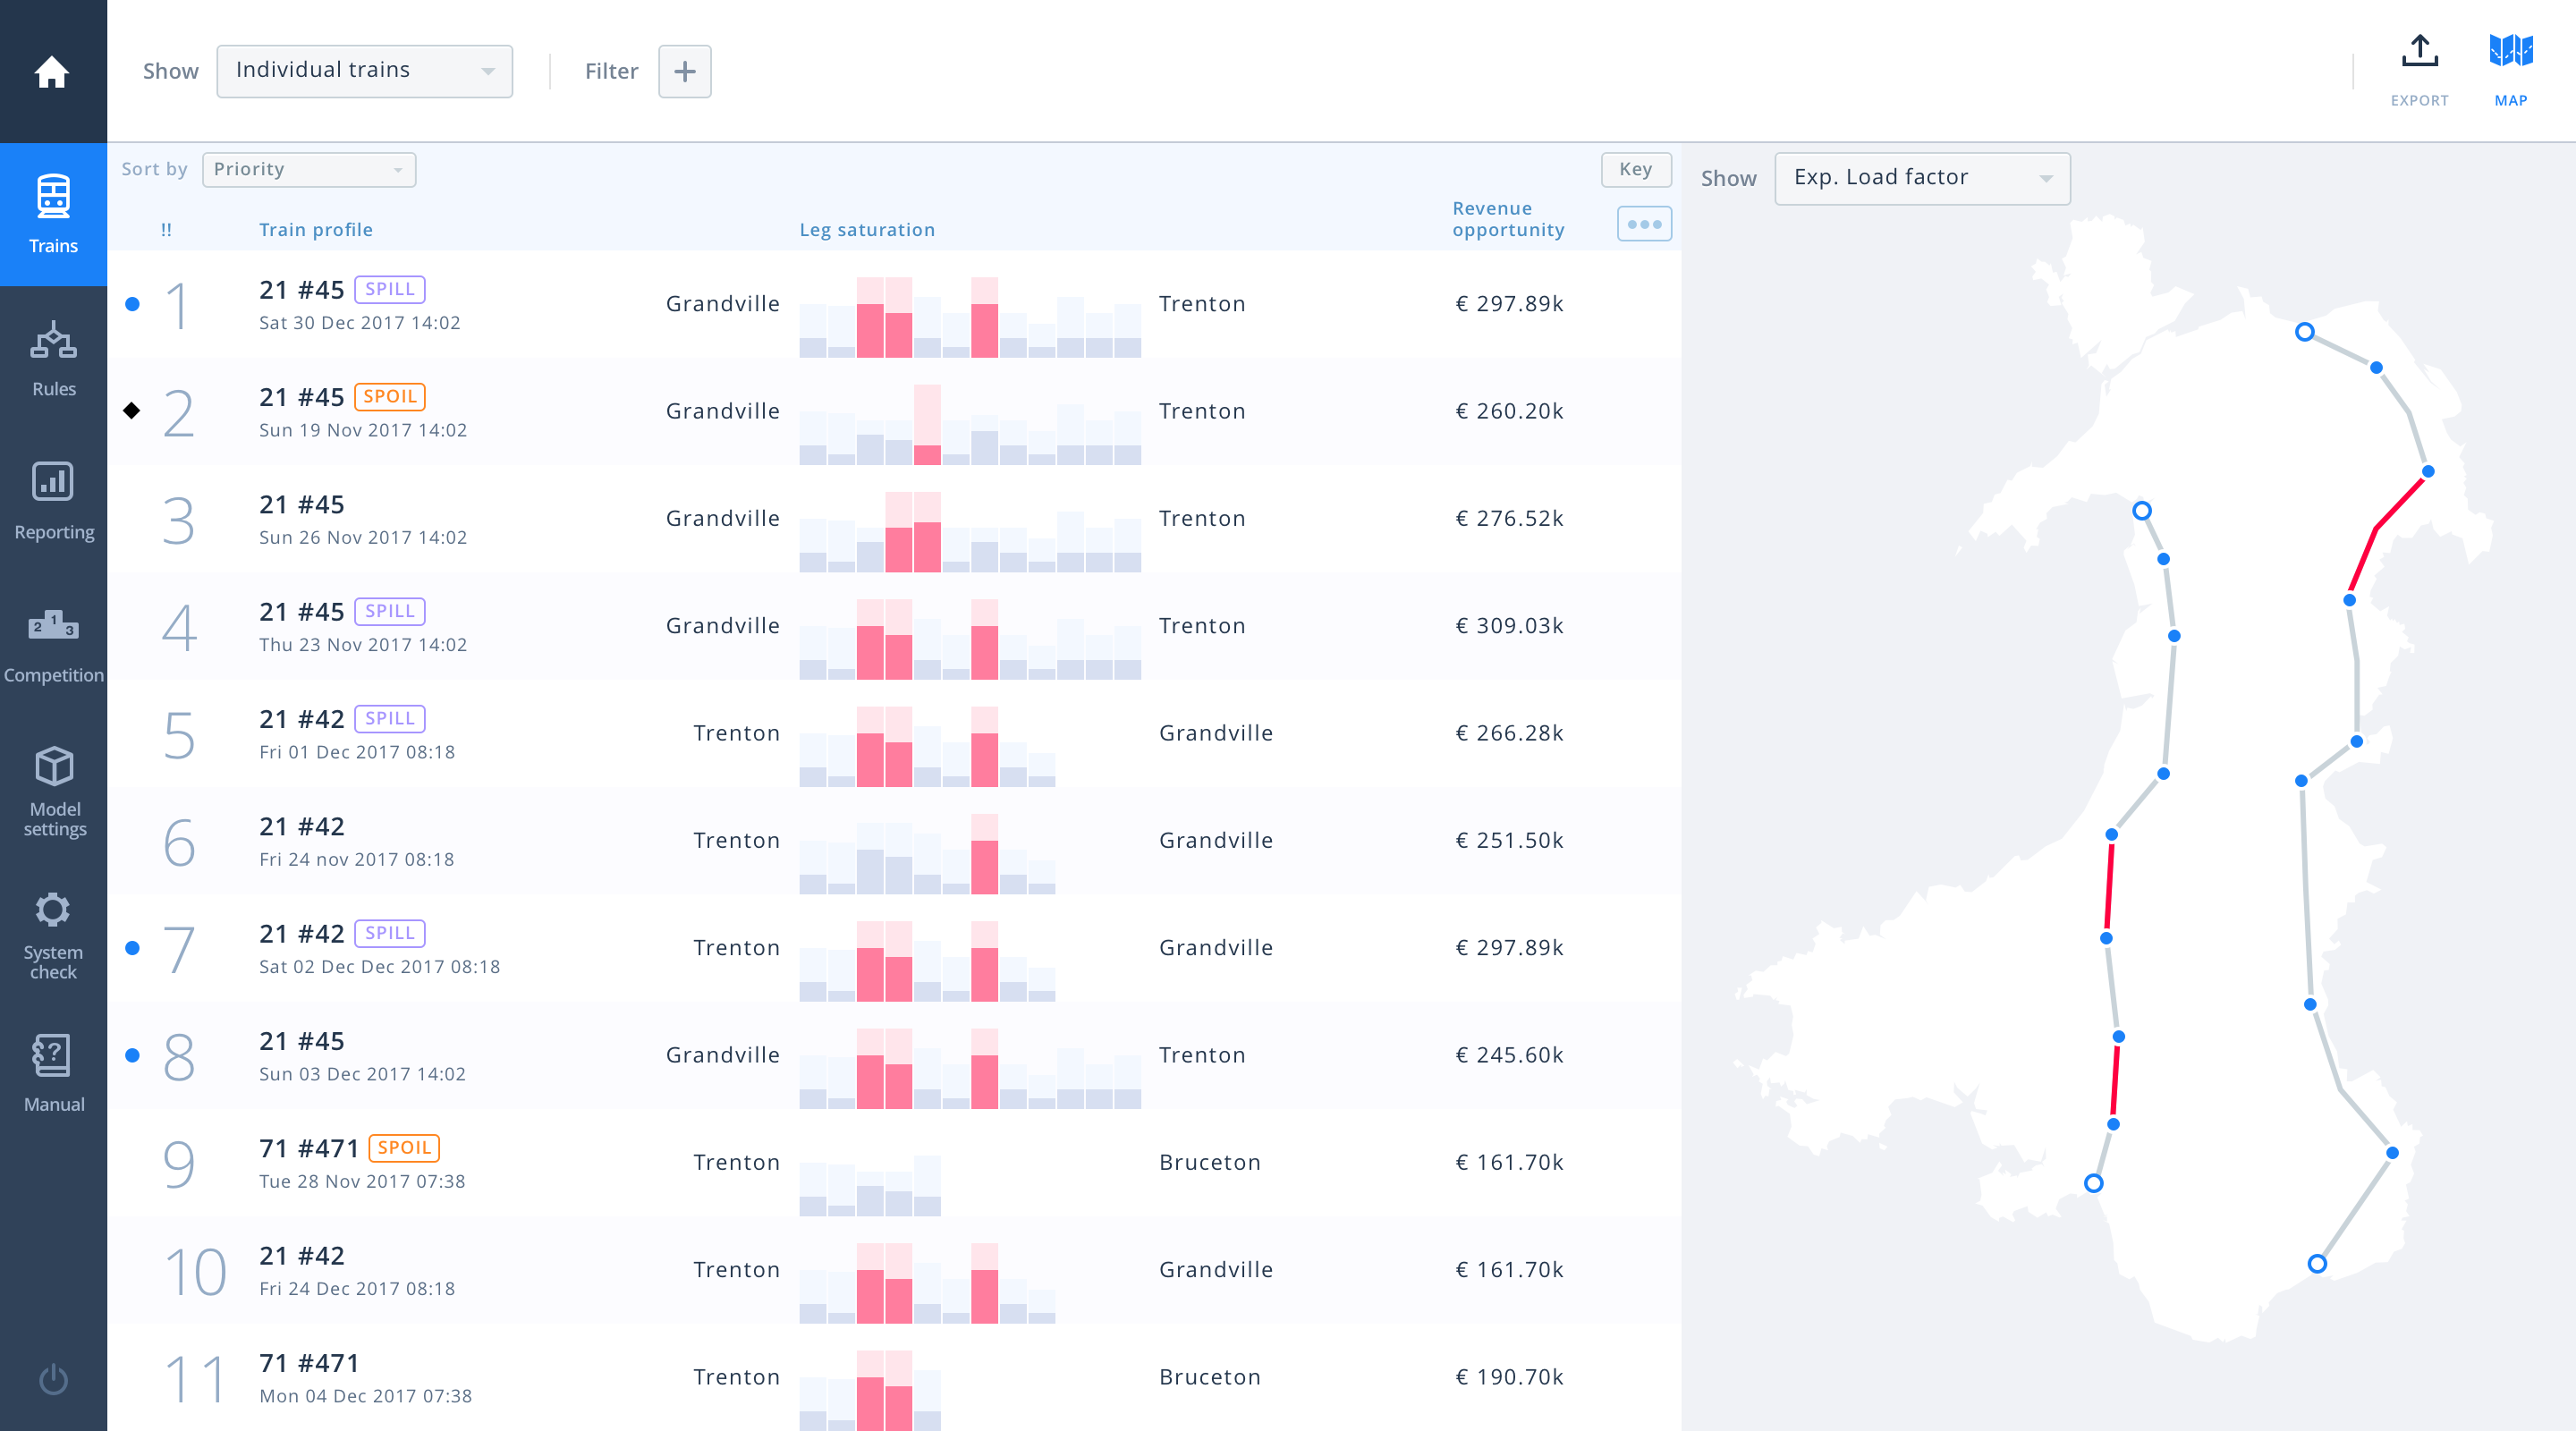Click the SPILL tag on row 1
The height and width of the screenshot is (1431, 2576).
pos(390,289)
